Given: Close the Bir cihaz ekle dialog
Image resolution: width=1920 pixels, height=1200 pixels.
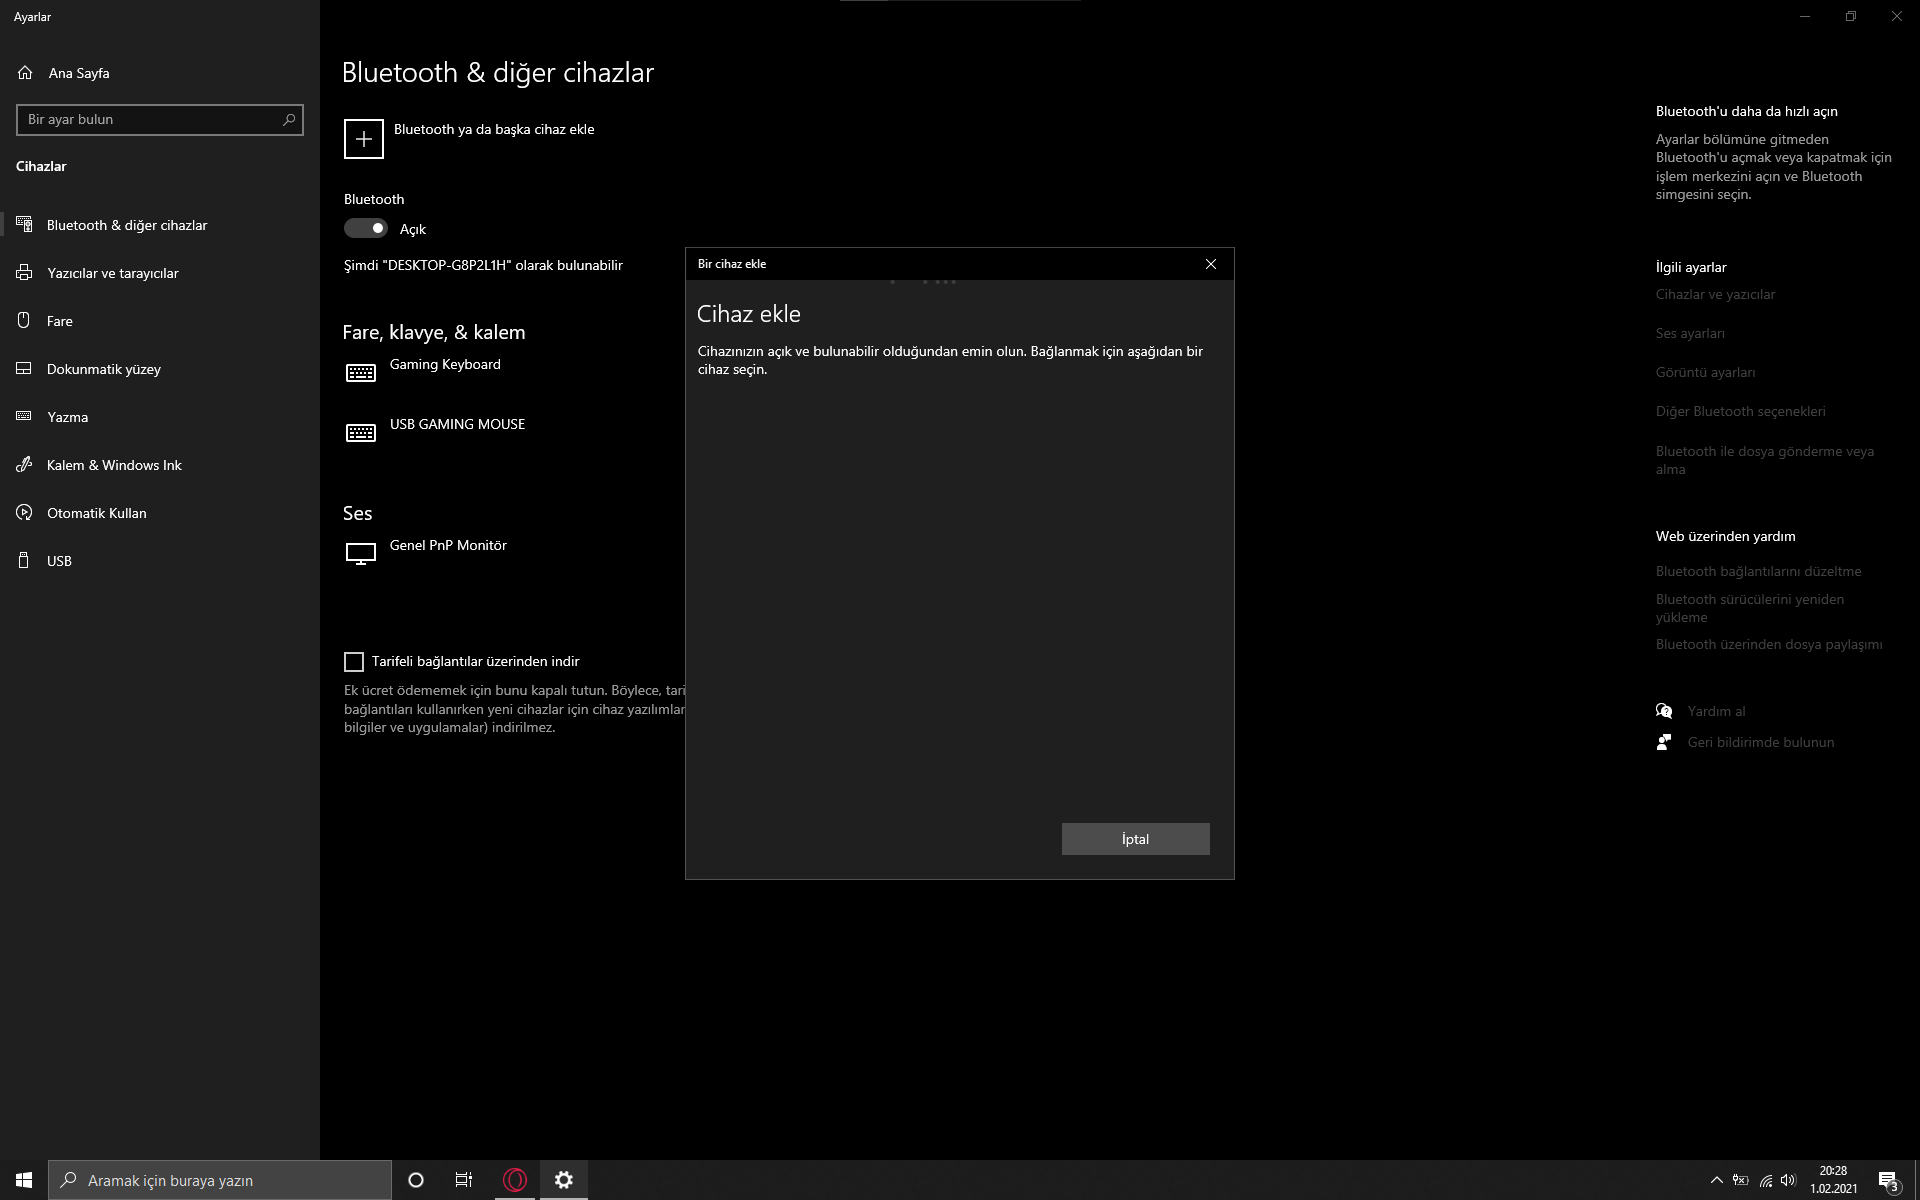Looking at the screenshot, I should click(1210, 264).
